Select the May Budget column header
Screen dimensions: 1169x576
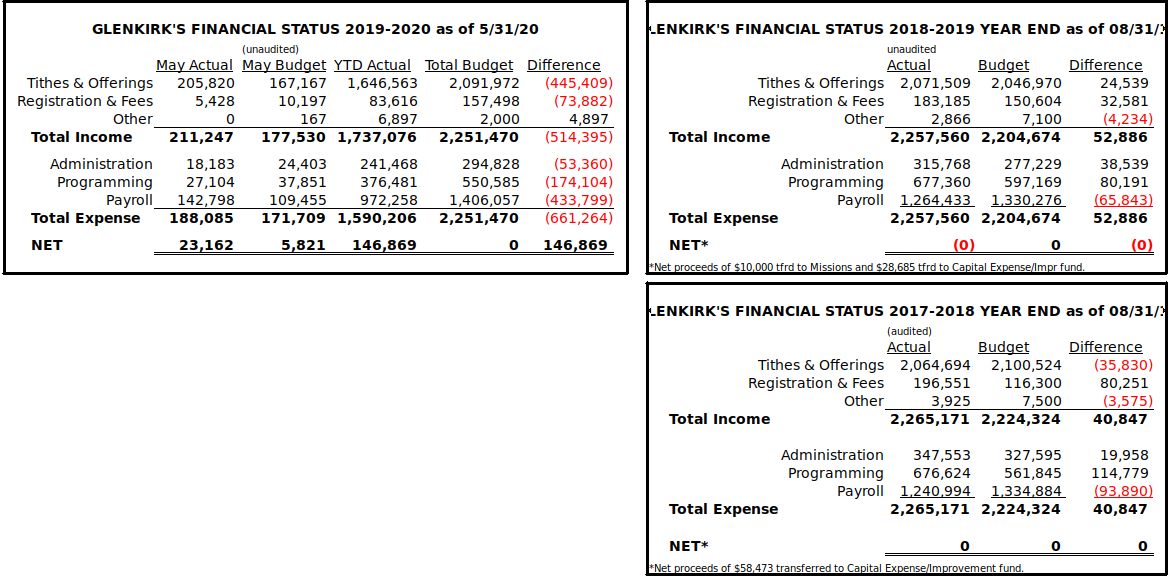point(284,65)
